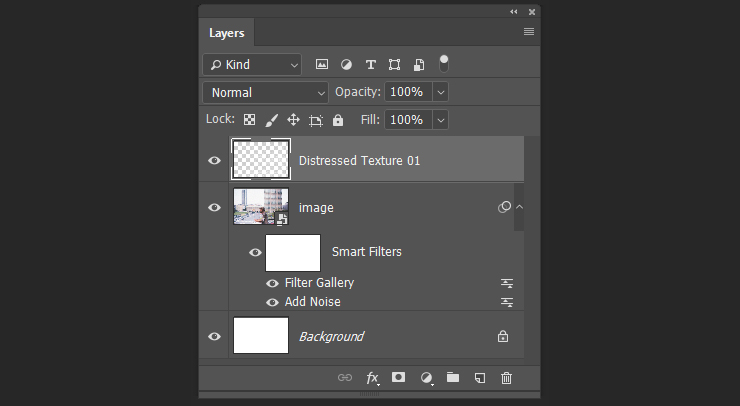Select Distressed Texture 01 layer thumbnail

click(x=261, y=160)
